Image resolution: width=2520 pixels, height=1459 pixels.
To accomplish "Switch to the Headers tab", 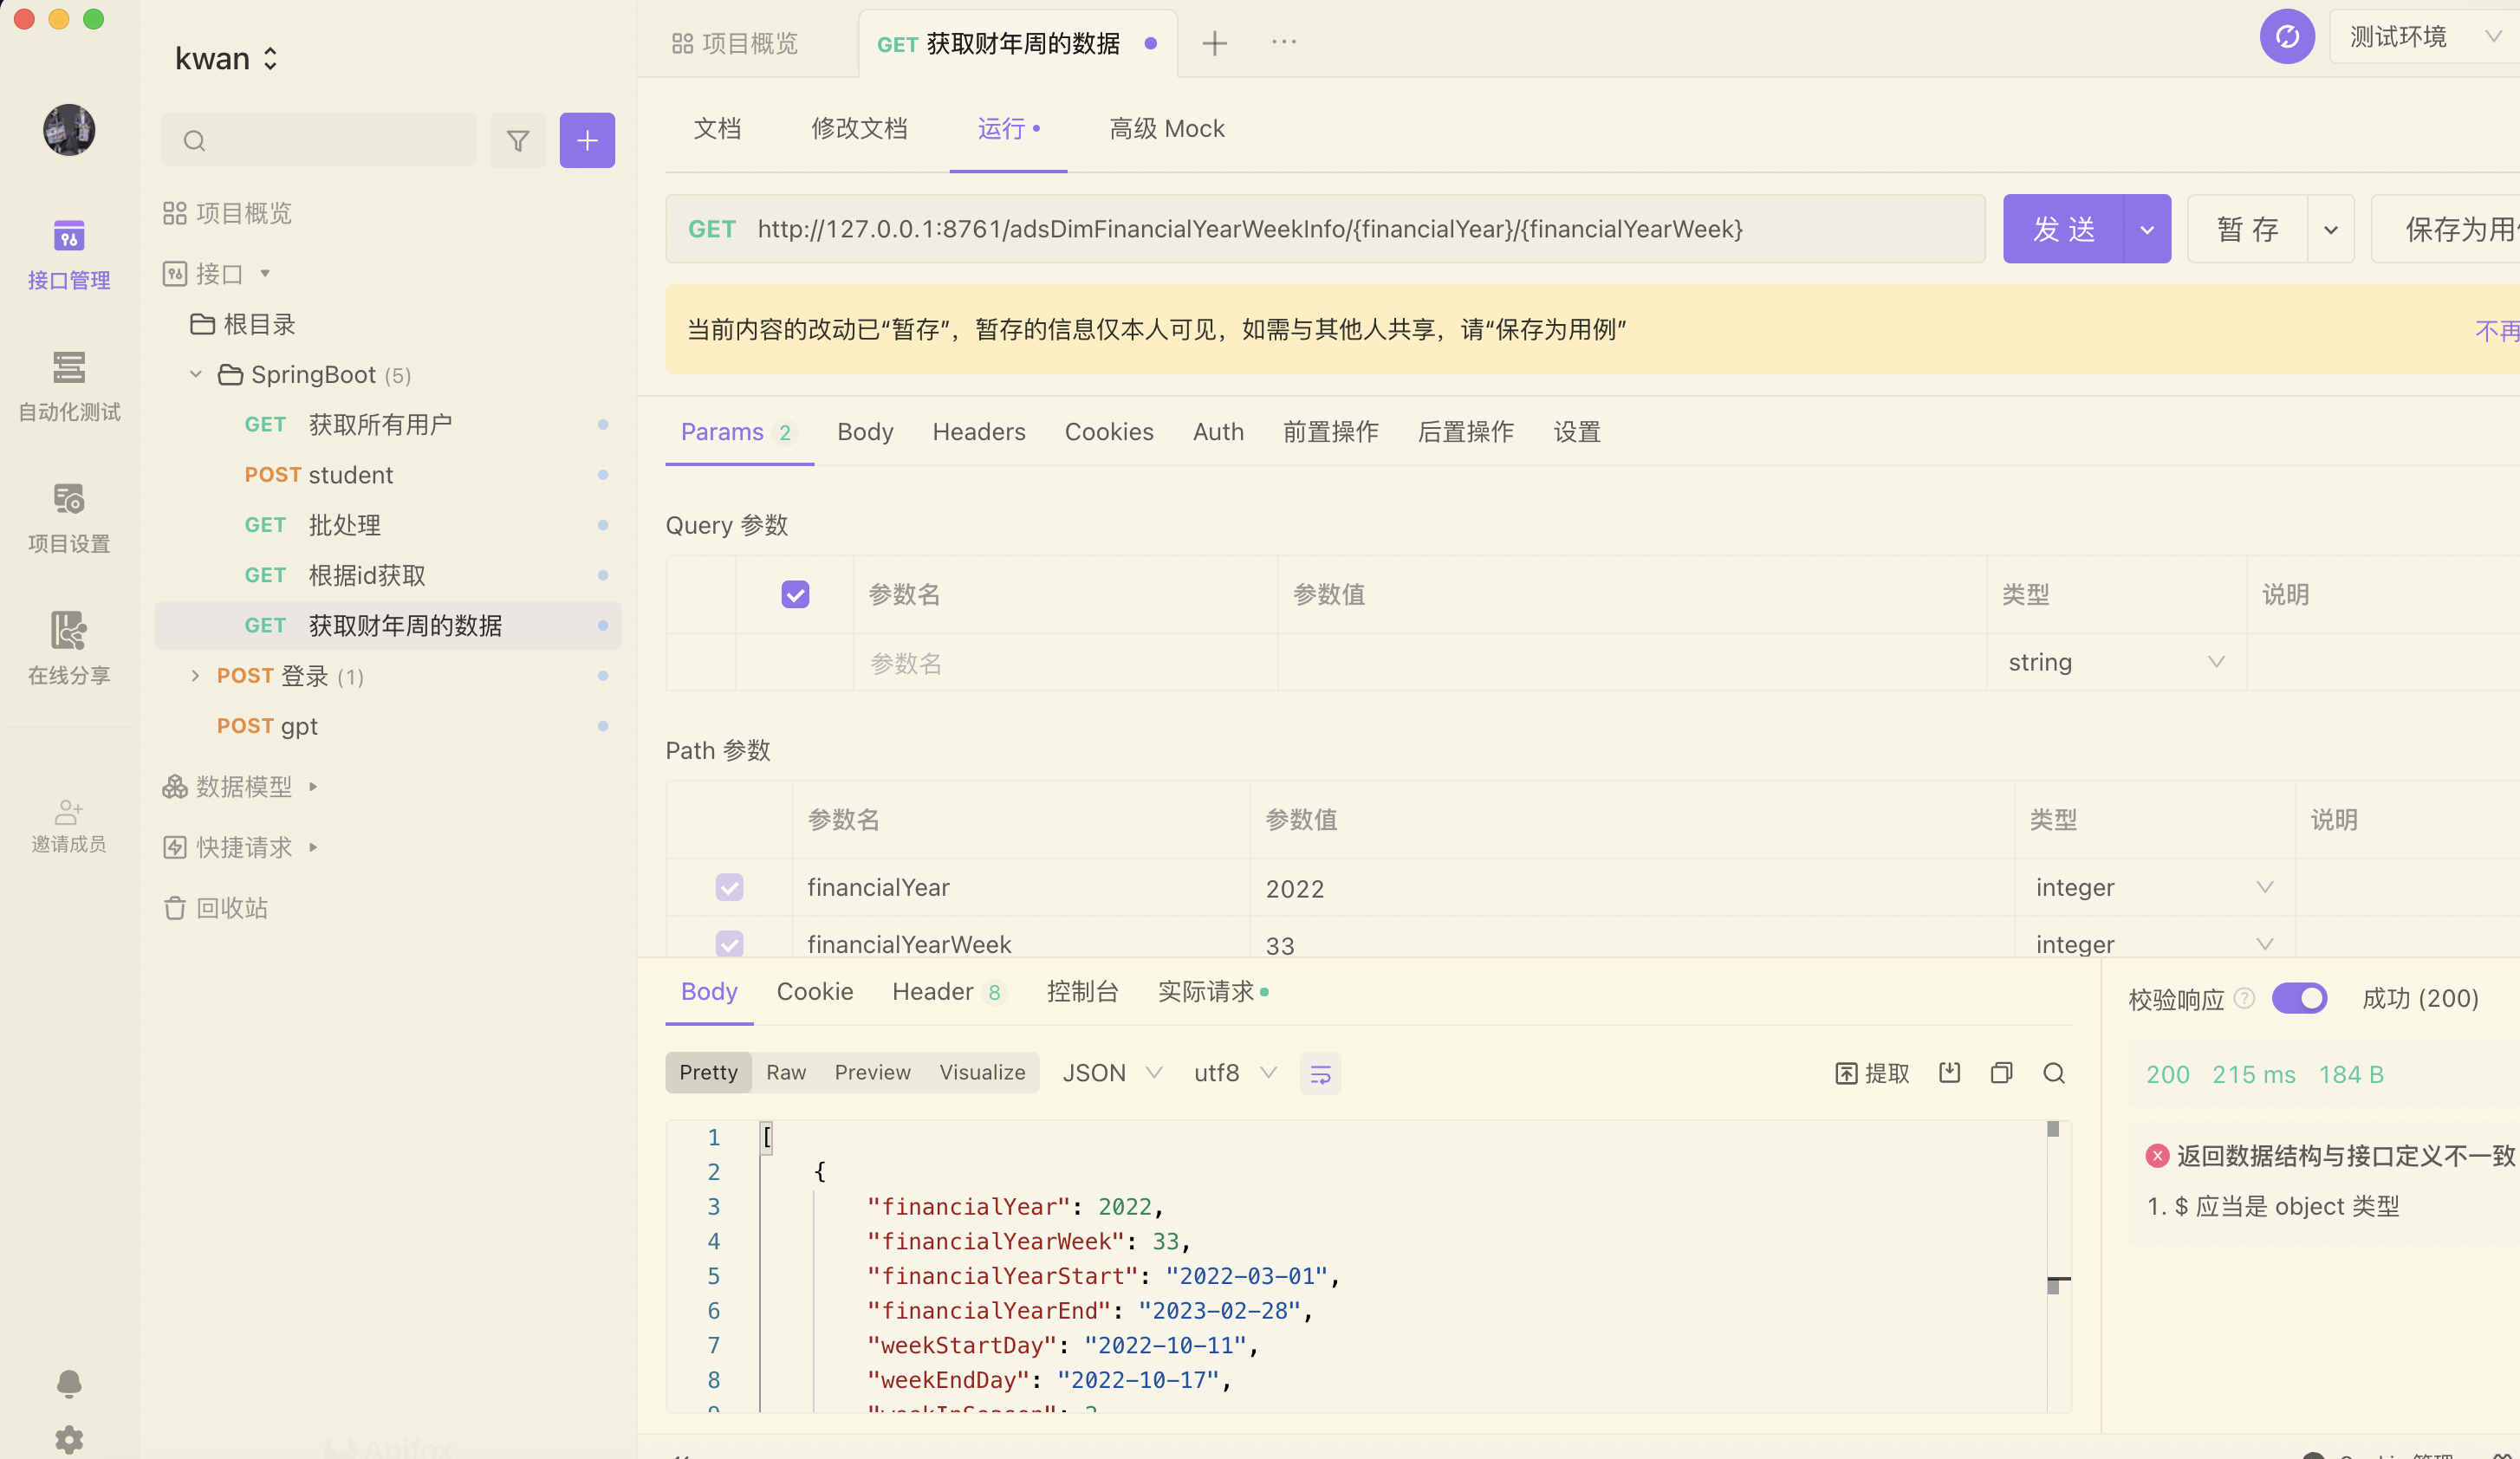I will click(x=978, y=432).
